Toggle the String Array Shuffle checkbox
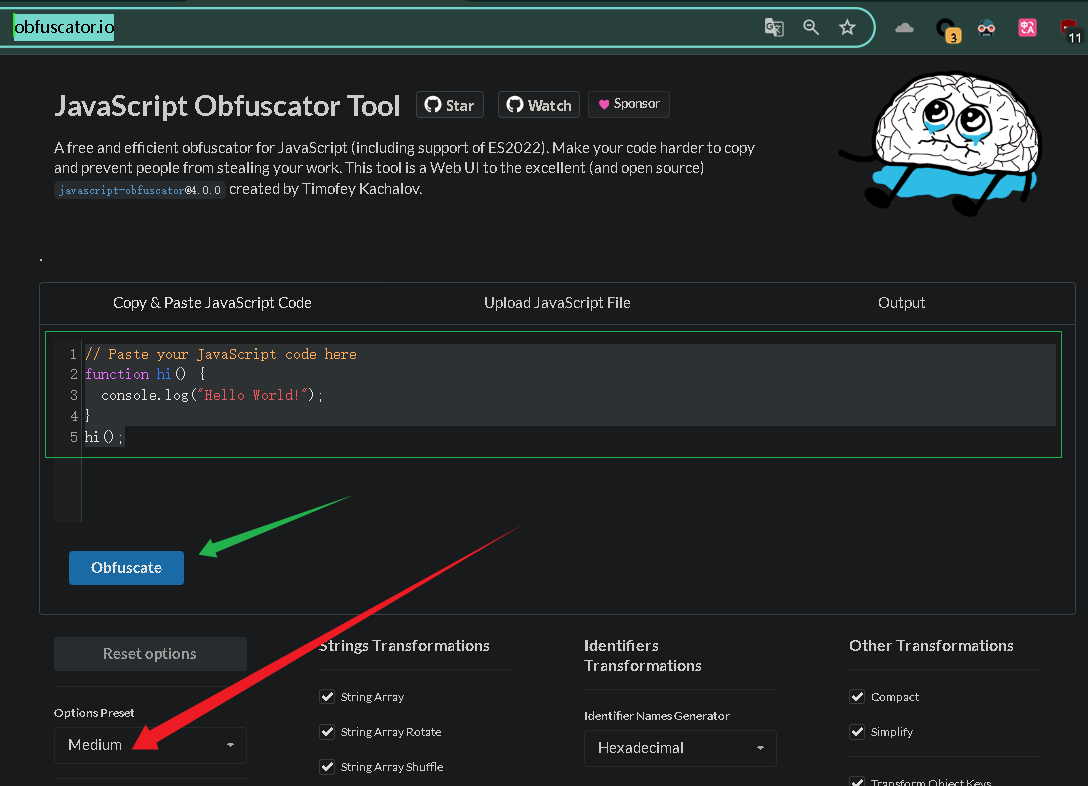 [327, 767]
